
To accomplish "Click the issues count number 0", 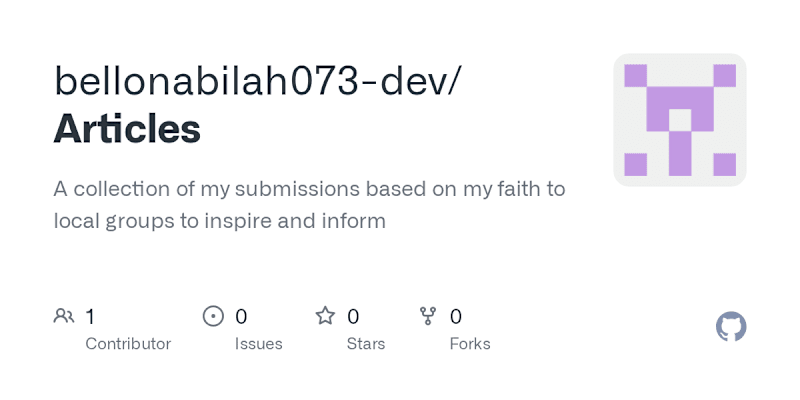I will tap(241, 317).
